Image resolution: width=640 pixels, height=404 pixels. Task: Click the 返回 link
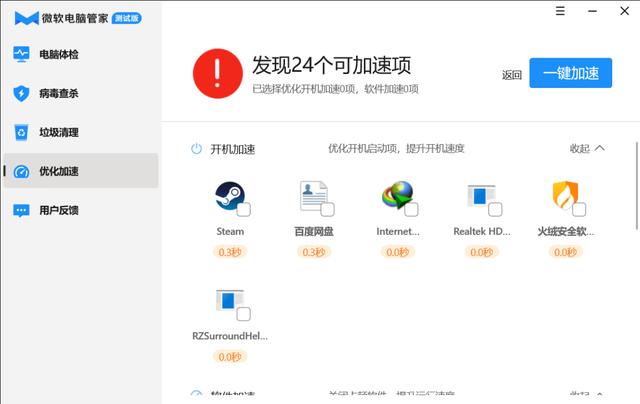pyautogui.click(x=511, y=75)
